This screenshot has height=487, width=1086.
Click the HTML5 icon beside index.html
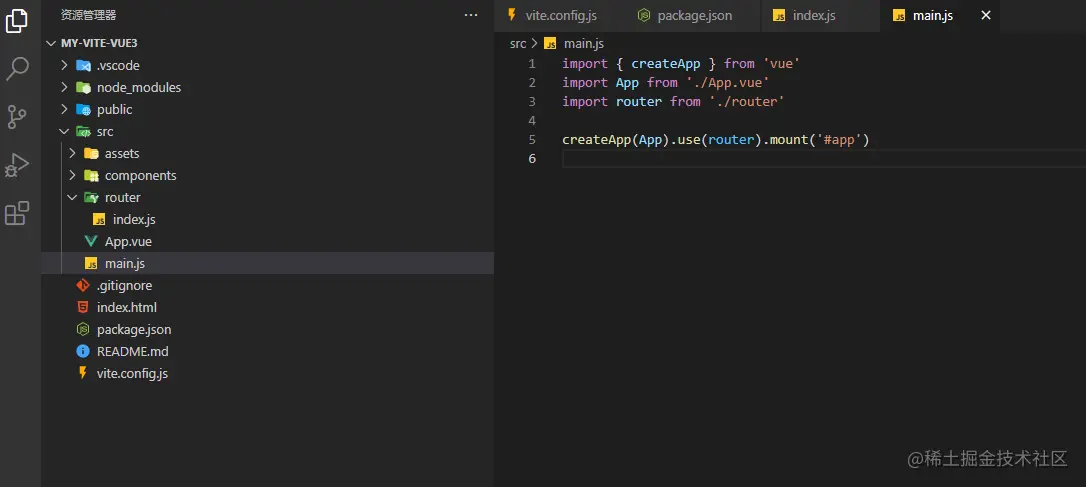pos(83,308)
